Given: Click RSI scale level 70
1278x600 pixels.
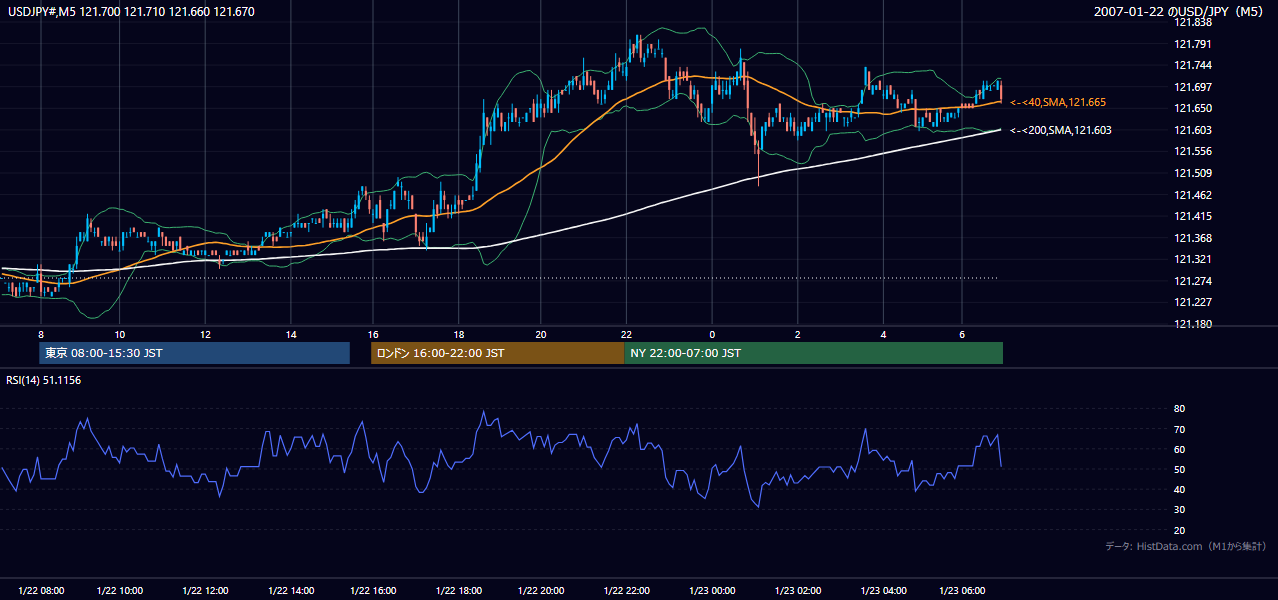Looking at the screenshot, I should click(1180, 429).
